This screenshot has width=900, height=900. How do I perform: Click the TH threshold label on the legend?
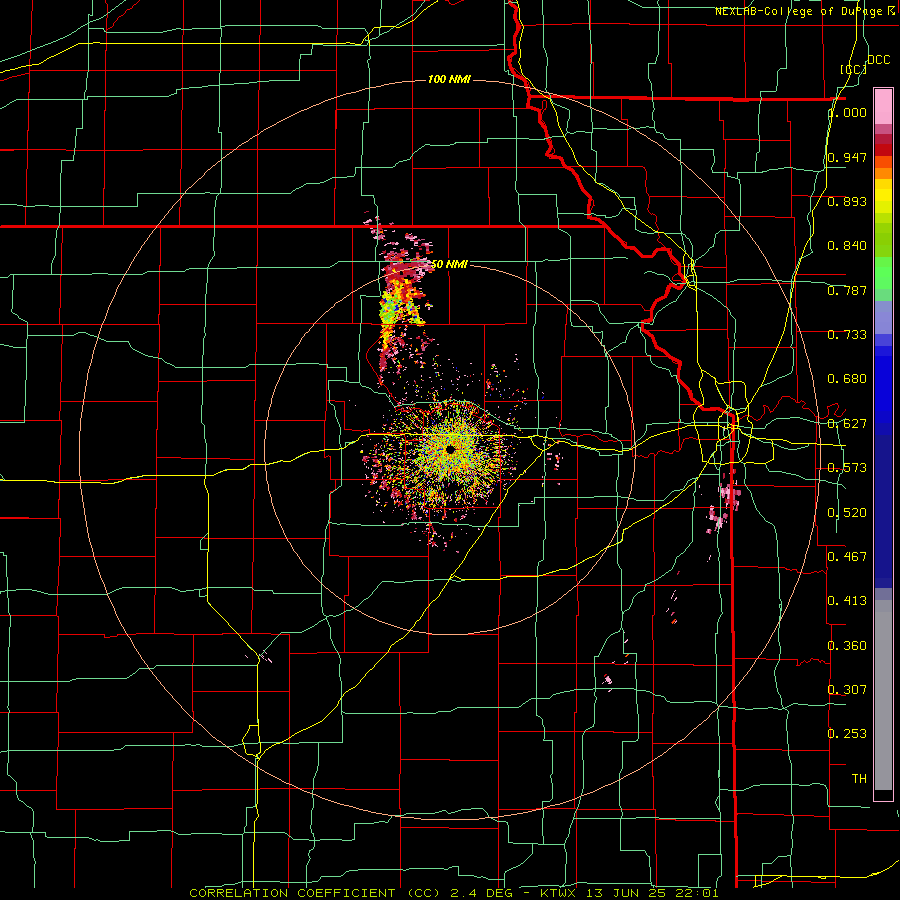[859, 779]
